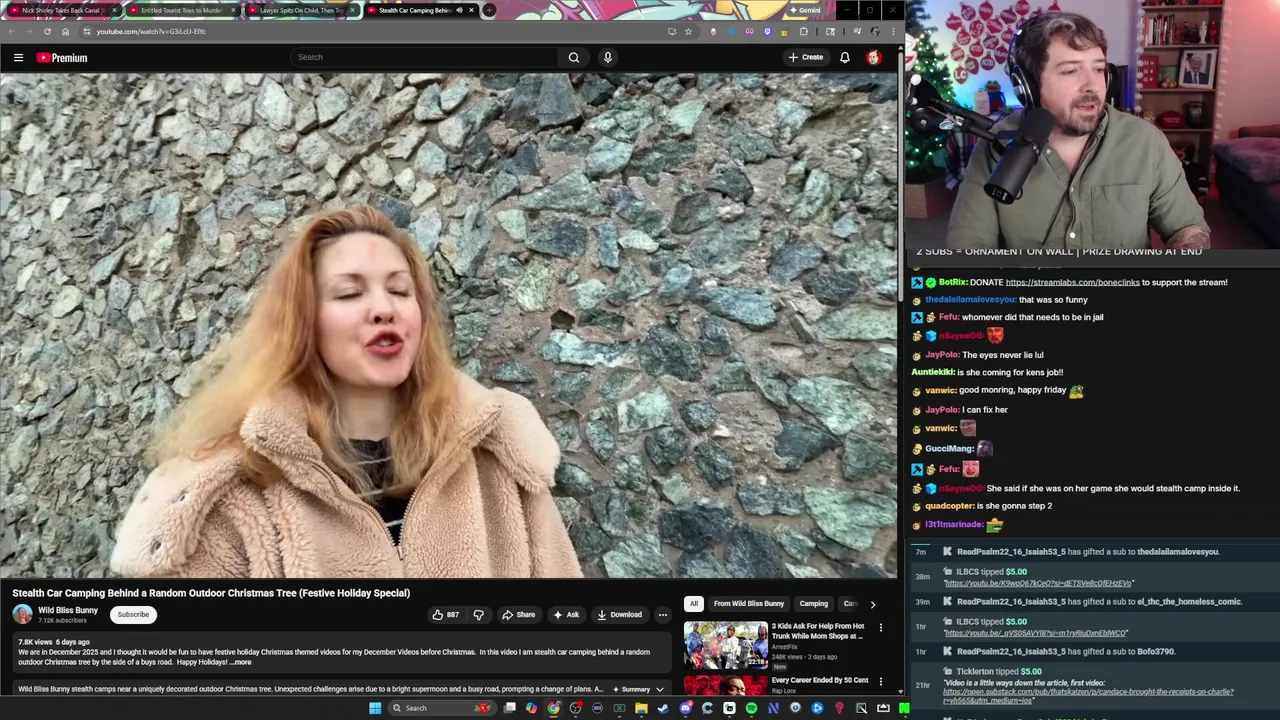The height and width of the screenshot is (720, 1280).
Task: Dislike the video with thumbs down
Action: point(478,615)
